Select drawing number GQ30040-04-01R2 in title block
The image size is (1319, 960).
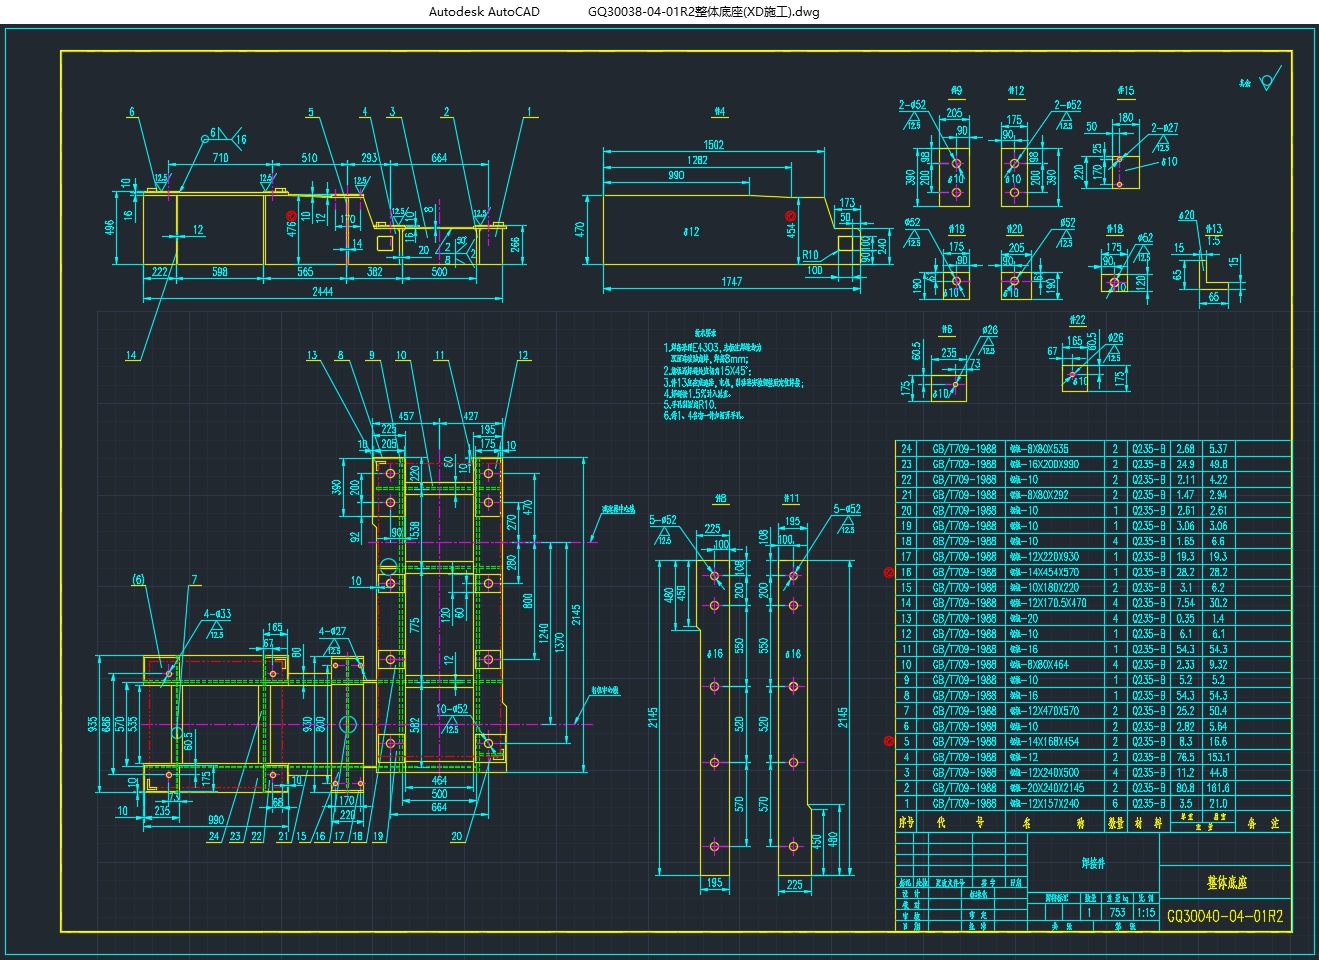point(1225,915)
